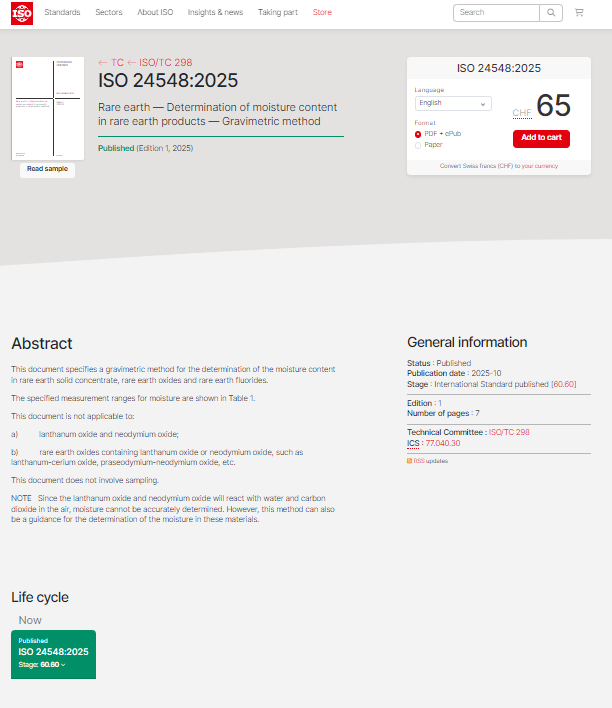This screenshot has height=708, width=612.
Task: Select PDF + ePub format option
Action: coord(418,134)
